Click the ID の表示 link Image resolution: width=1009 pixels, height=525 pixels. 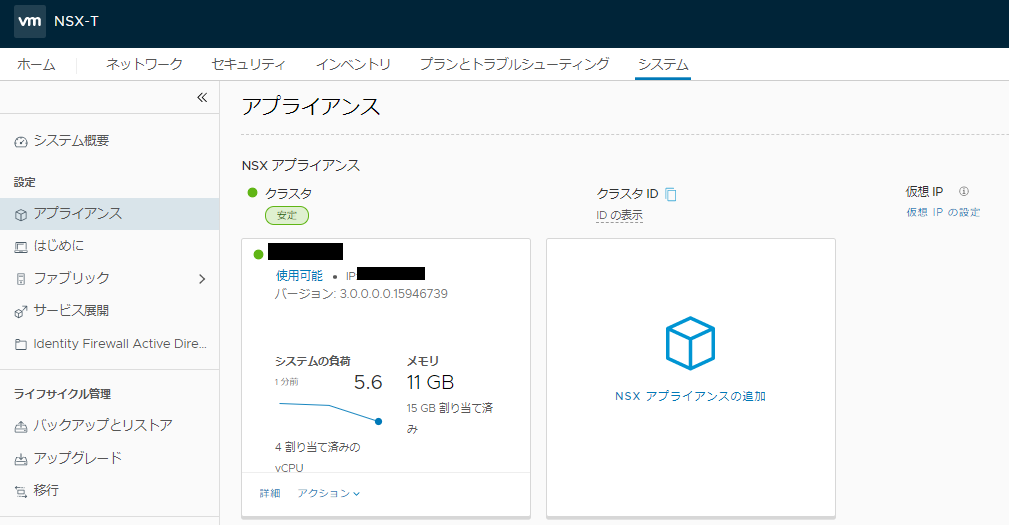click(619, 216)
